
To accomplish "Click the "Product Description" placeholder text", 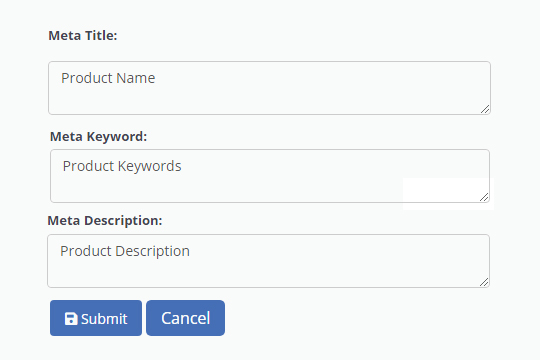I will click(x=125, y=251).
